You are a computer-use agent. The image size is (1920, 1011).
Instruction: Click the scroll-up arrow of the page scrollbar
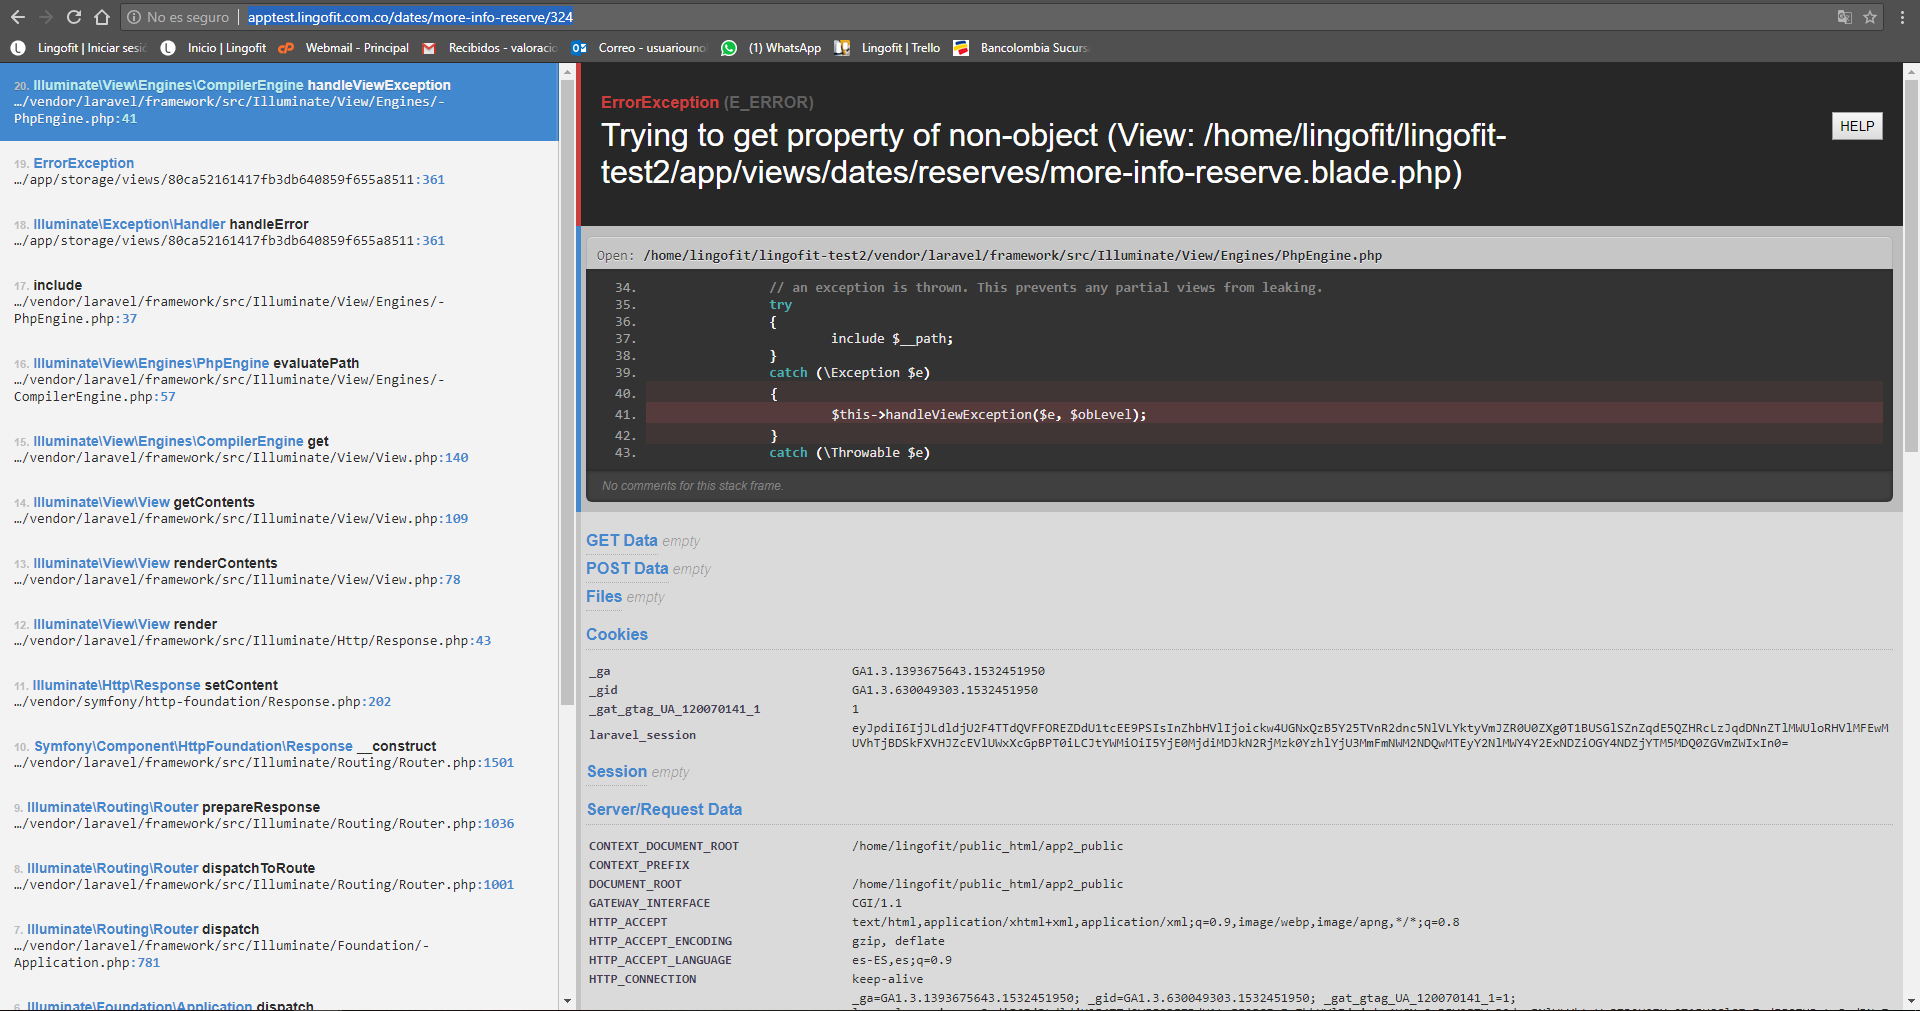1911,72
